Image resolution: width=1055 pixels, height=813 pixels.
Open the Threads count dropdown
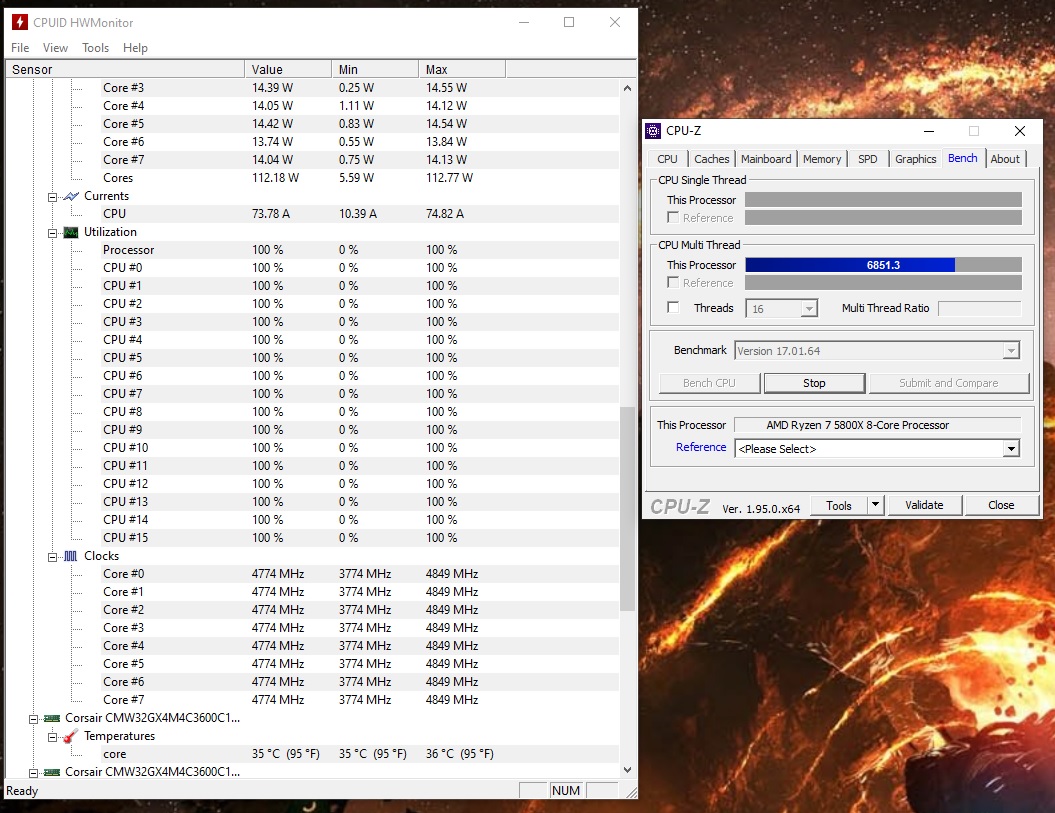pyautogui.click(x=809, y=309)
